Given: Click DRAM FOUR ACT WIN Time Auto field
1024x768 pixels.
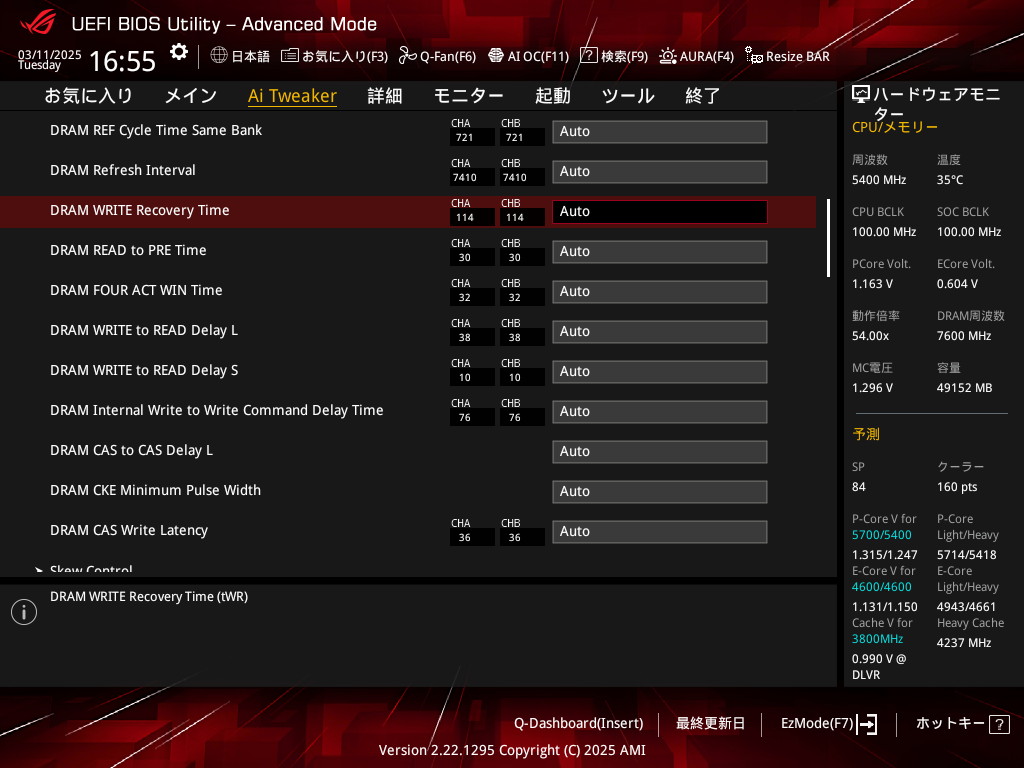Looking at the screenshot, I should point(660,292).
